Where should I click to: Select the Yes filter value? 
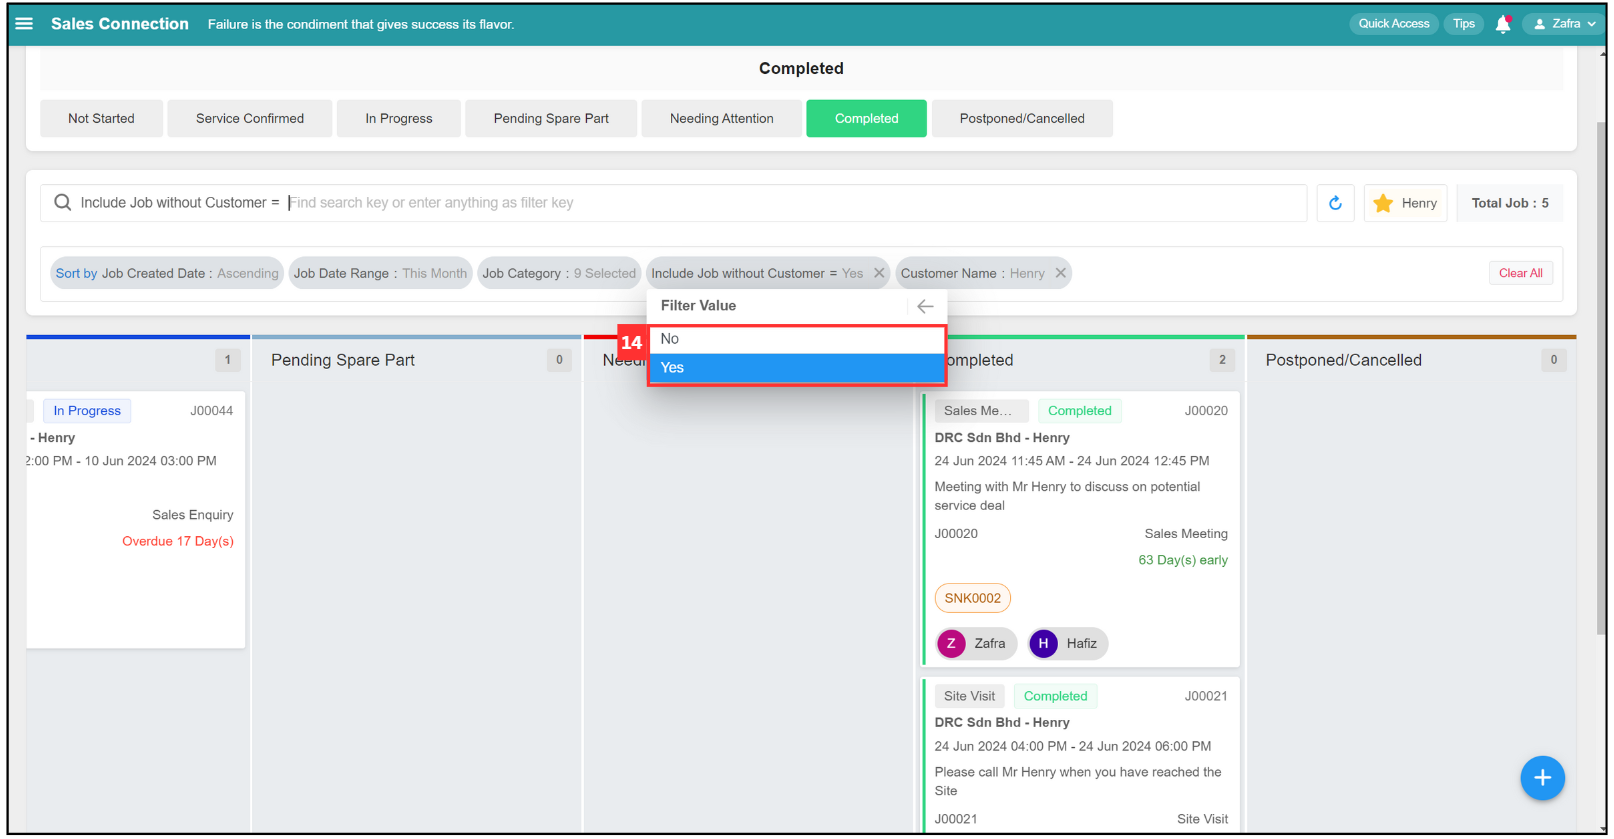tap(796, 368)
